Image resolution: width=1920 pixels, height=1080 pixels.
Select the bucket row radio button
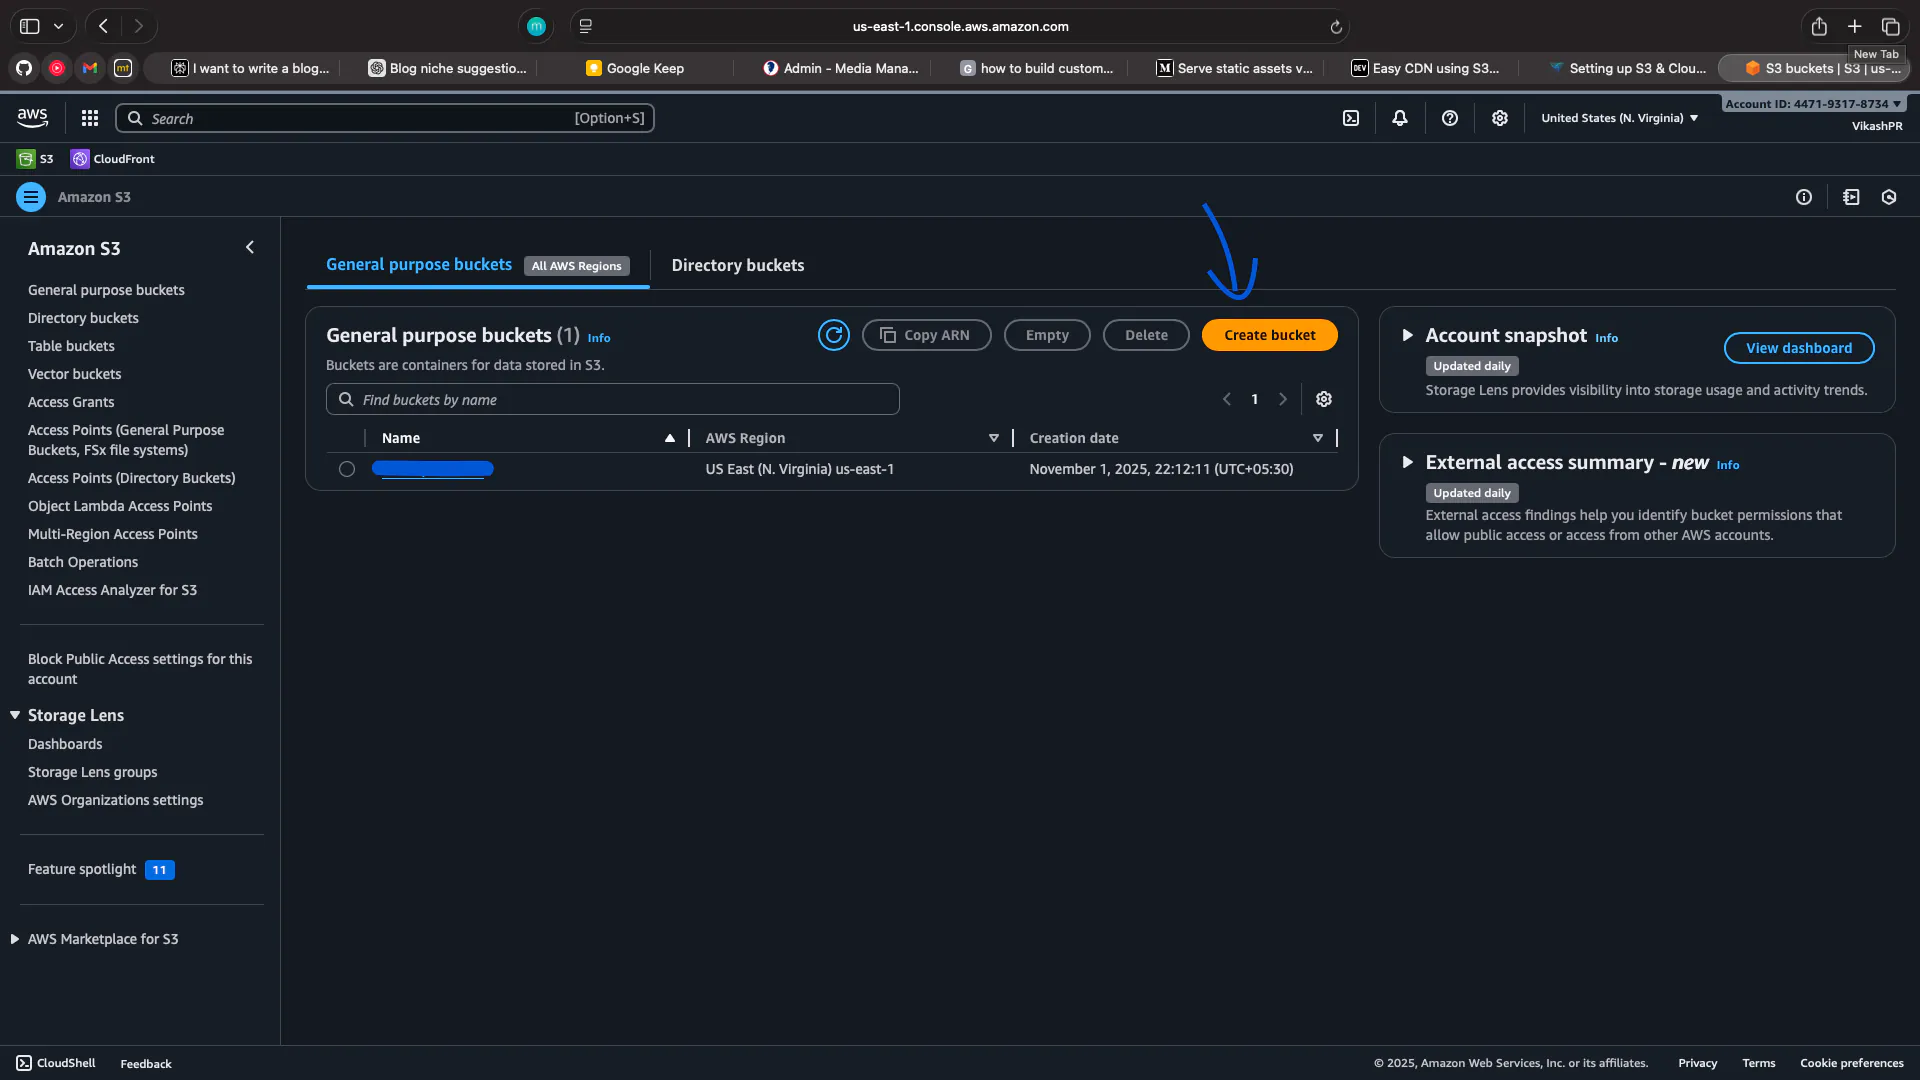[x=347, y=469]
